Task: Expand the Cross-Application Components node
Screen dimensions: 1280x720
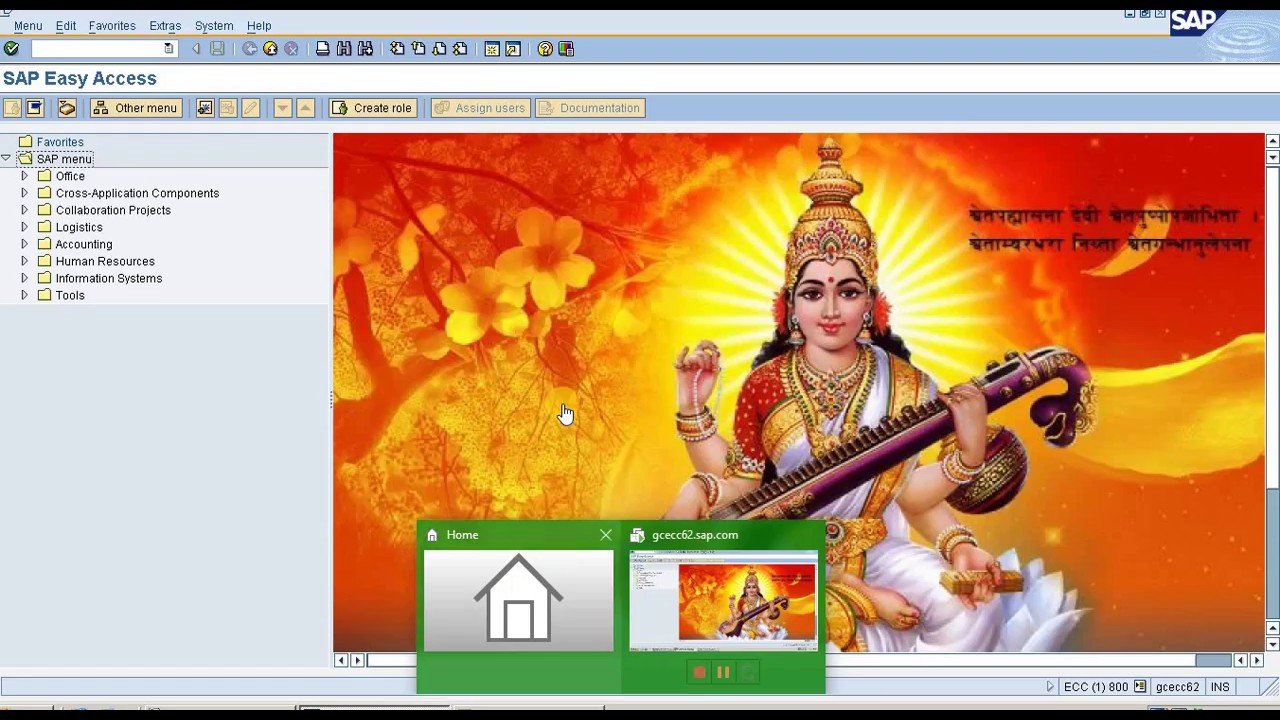Action: click(x=24, y=193)
